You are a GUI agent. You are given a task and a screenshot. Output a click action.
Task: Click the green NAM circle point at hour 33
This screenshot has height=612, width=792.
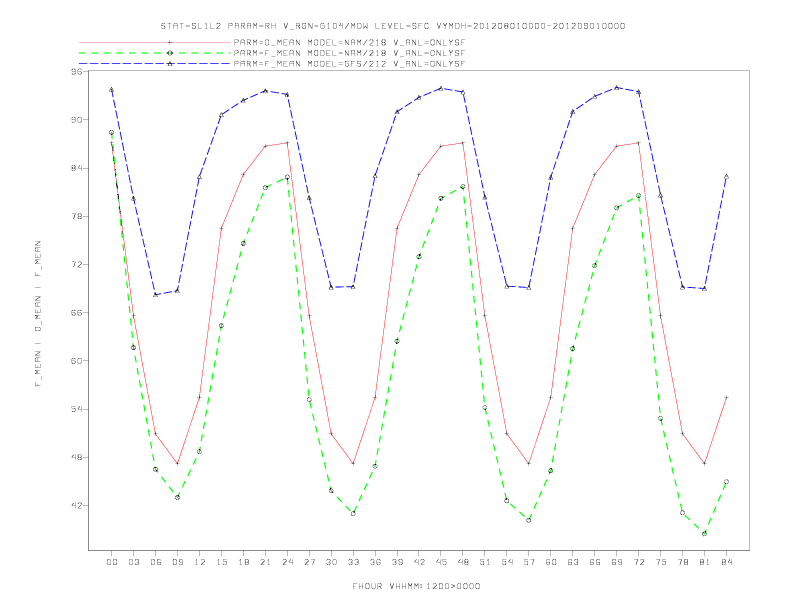[x=353, y=513]
